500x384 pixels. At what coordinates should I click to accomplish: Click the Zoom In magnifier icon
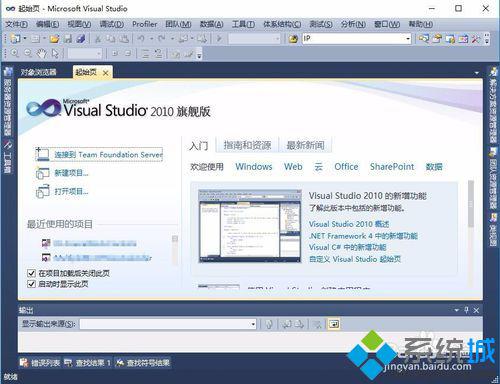click(15, 53)
